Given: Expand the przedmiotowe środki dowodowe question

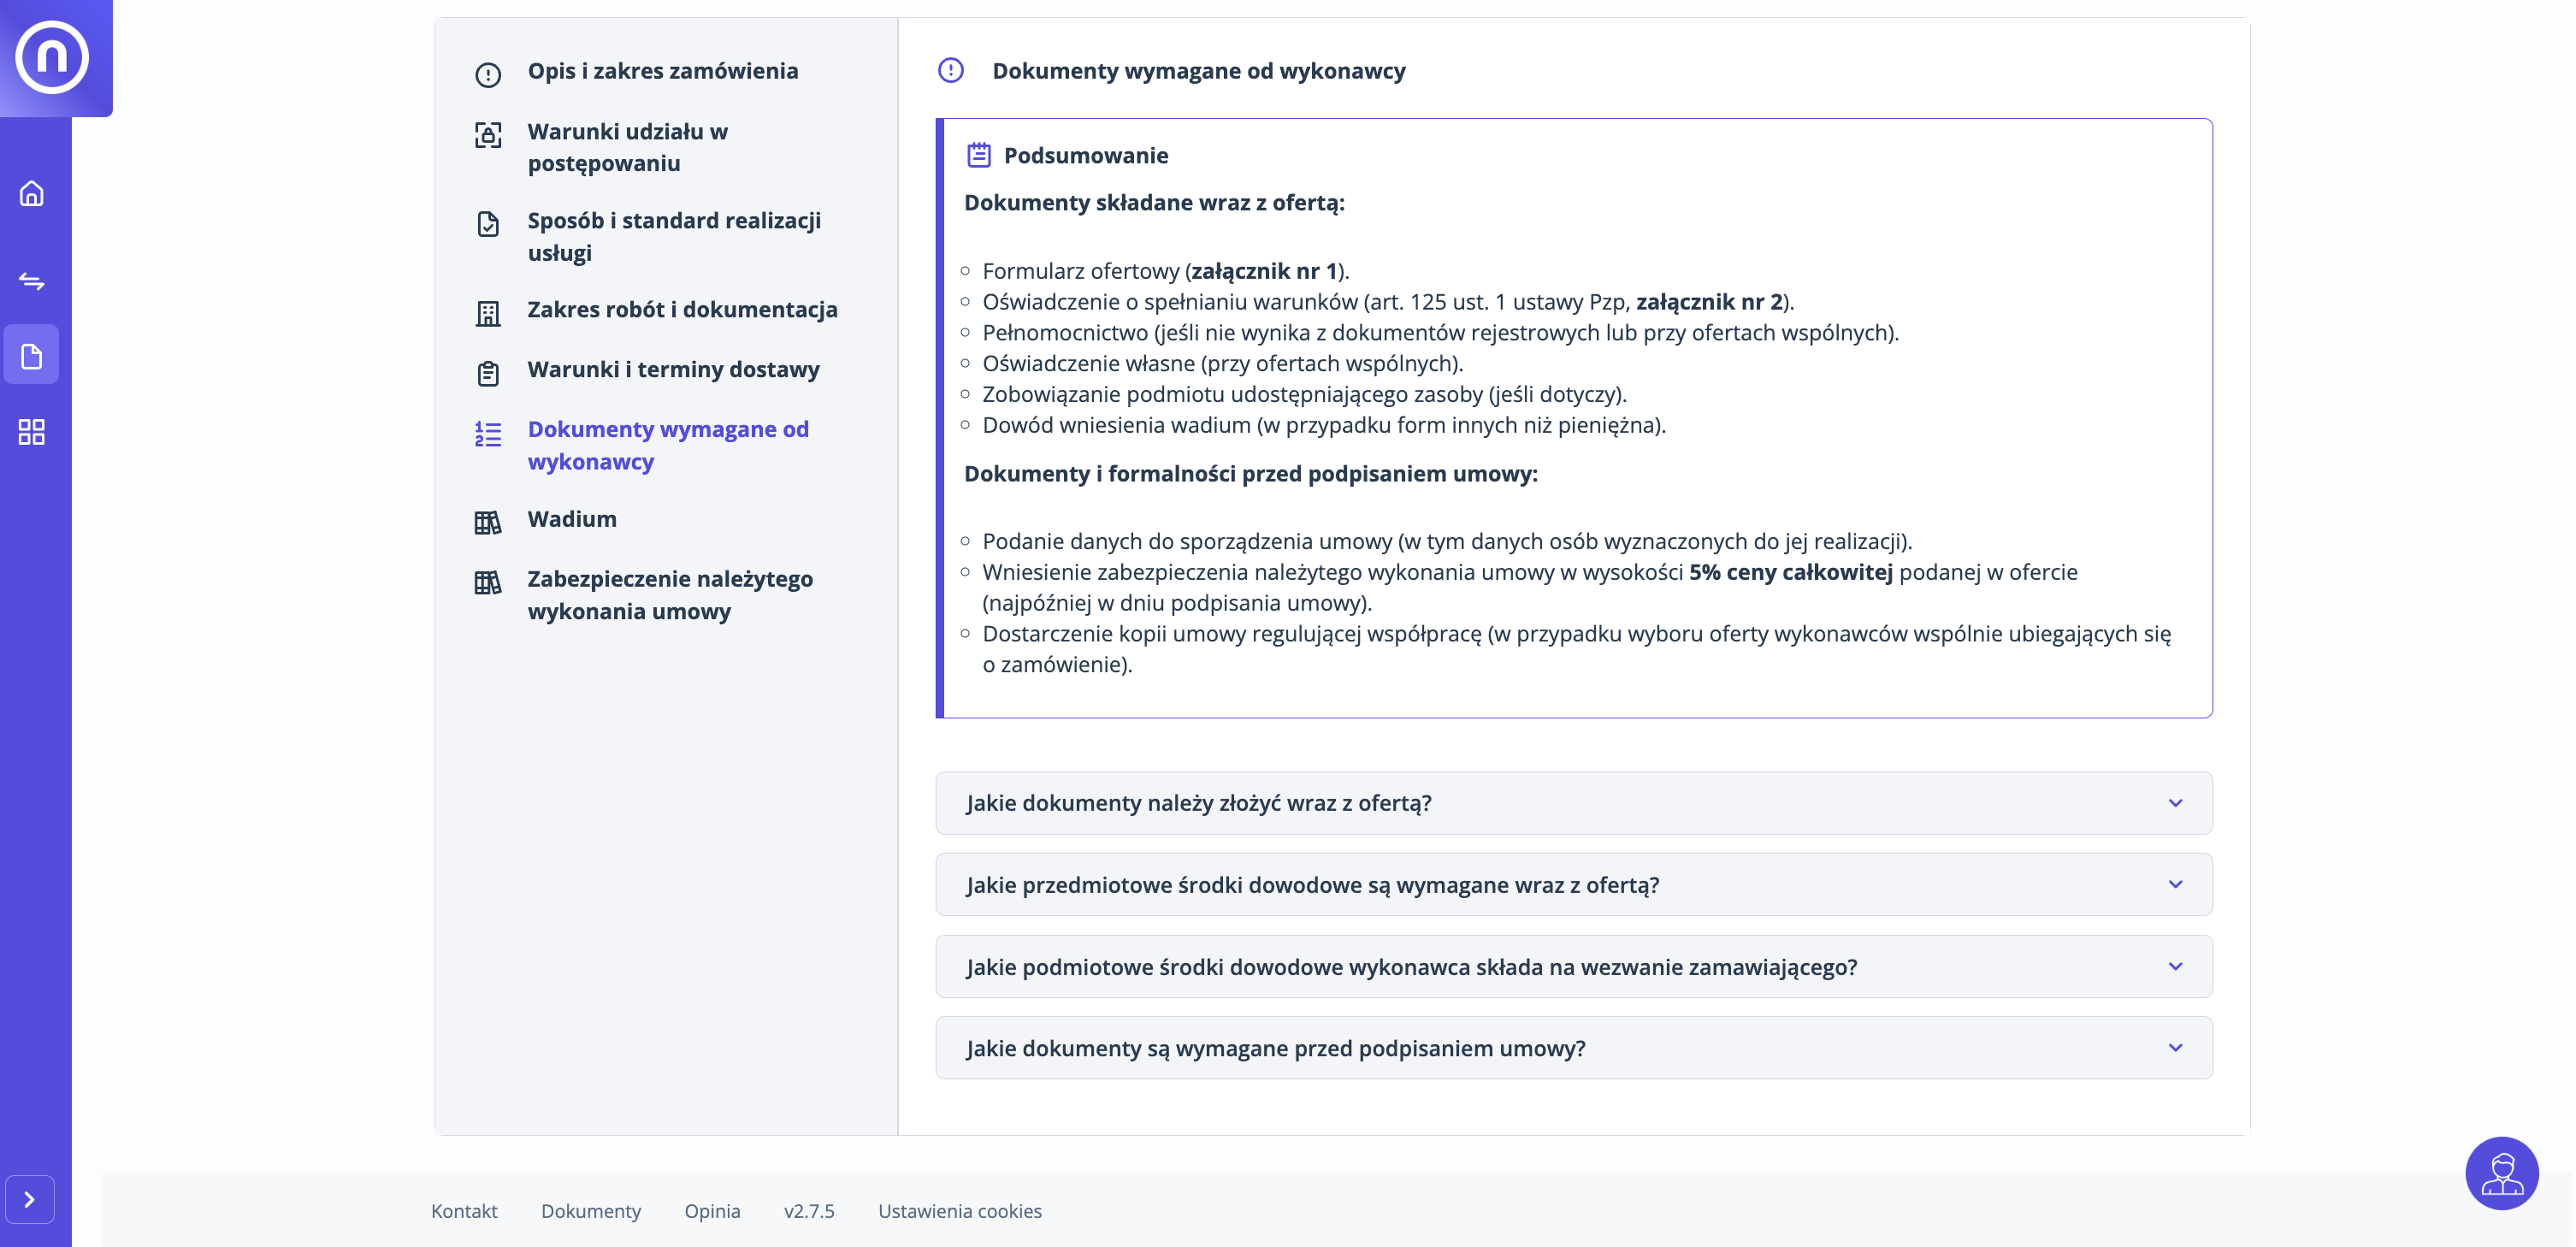Looking at the screenshot, I should point(1573,885).
